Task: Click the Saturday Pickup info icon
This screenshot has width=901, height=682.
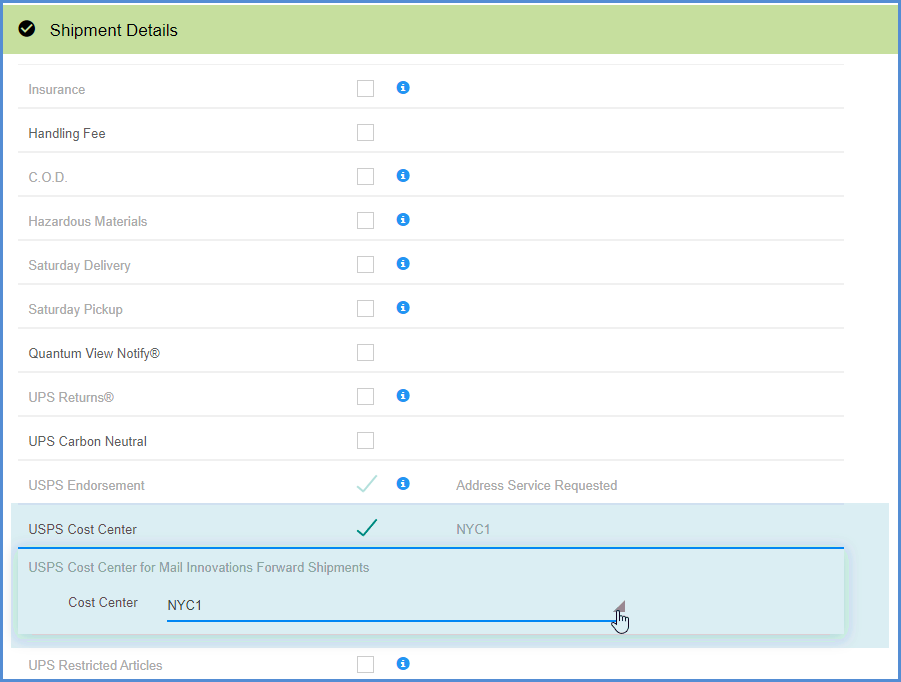Action: pos(403,308)
